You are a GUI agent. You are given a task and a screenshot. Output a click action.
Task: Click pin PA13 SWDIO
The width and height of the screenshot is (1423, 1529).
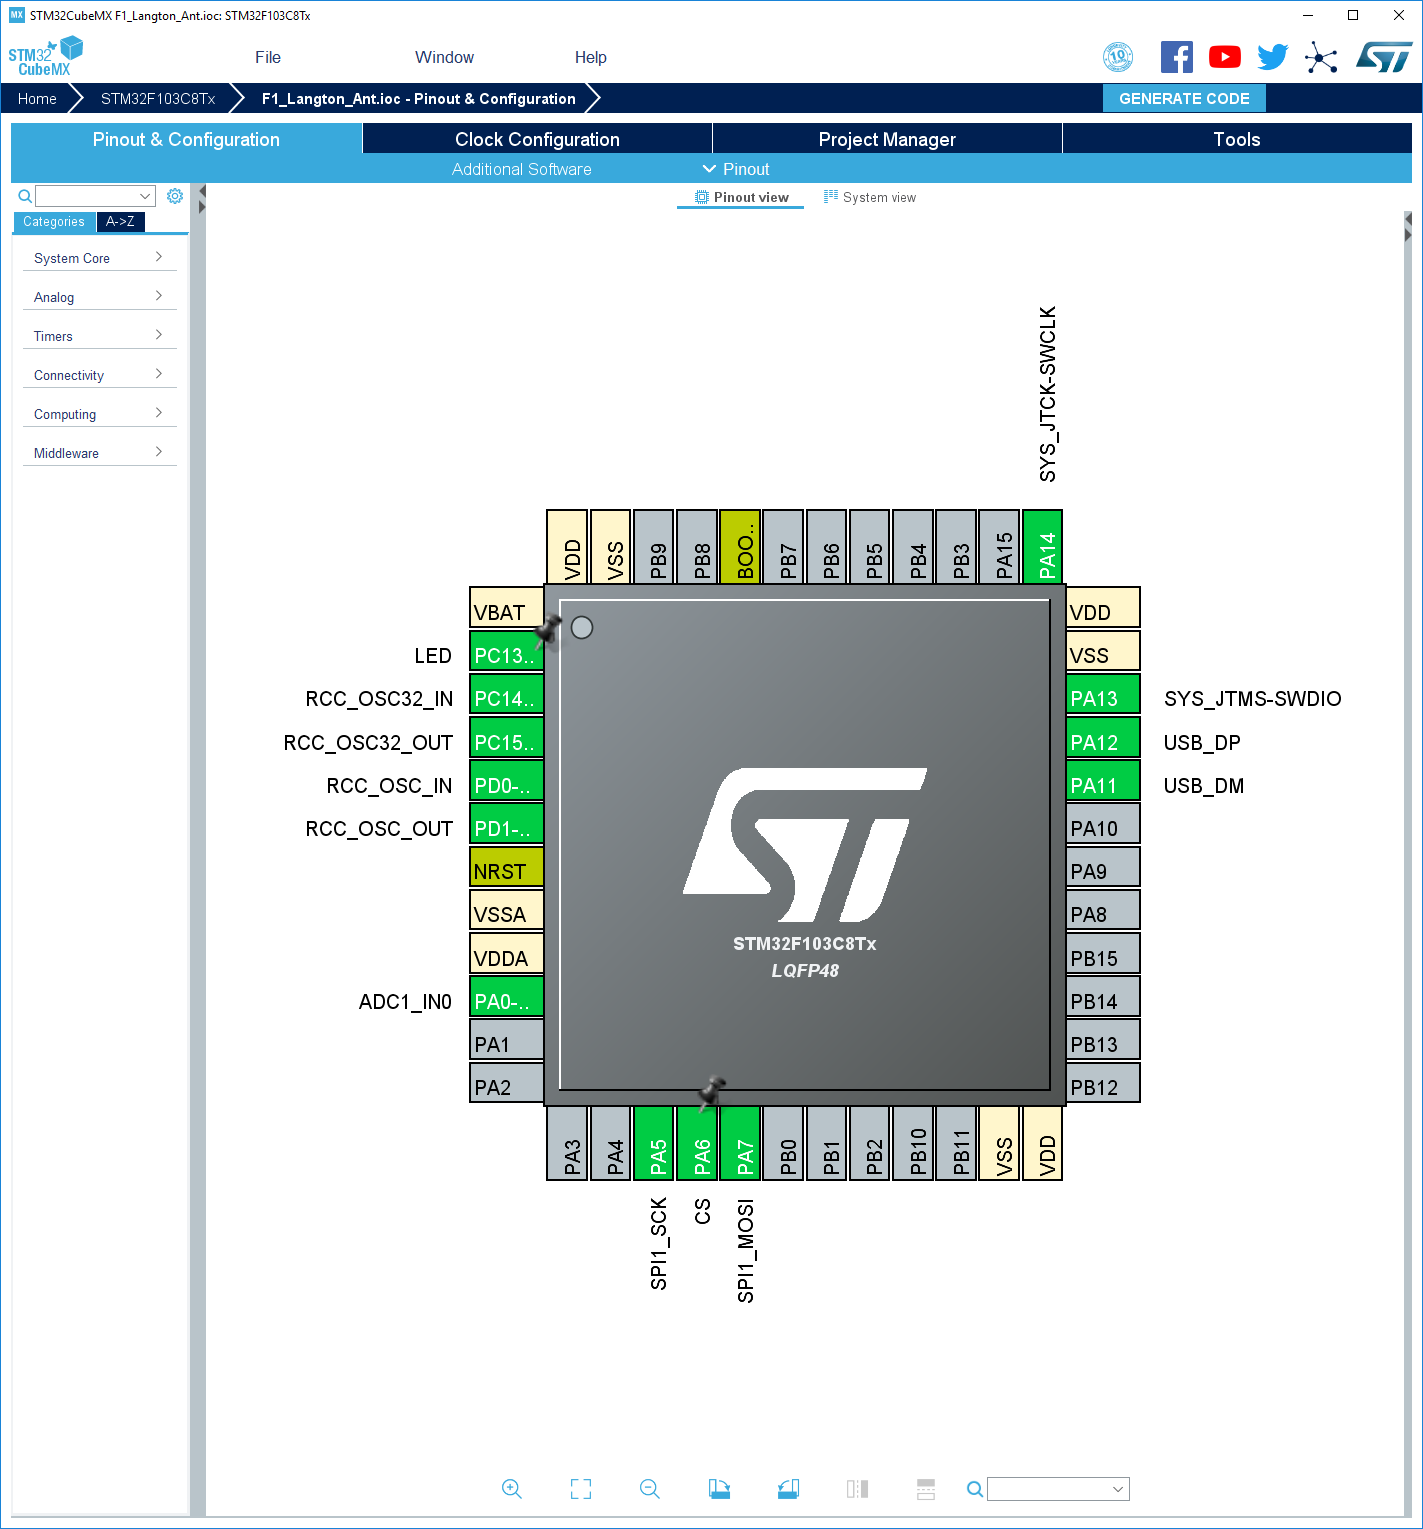[x=1103, y=695]
